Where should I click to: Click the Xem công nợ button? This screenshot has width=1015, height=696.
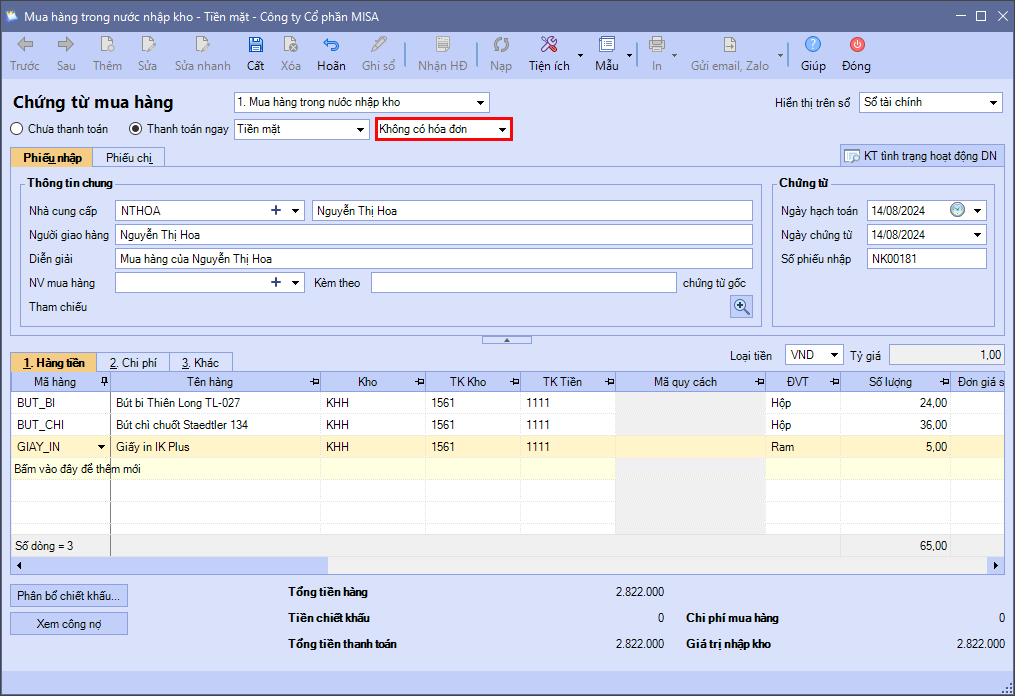[69, 624]
